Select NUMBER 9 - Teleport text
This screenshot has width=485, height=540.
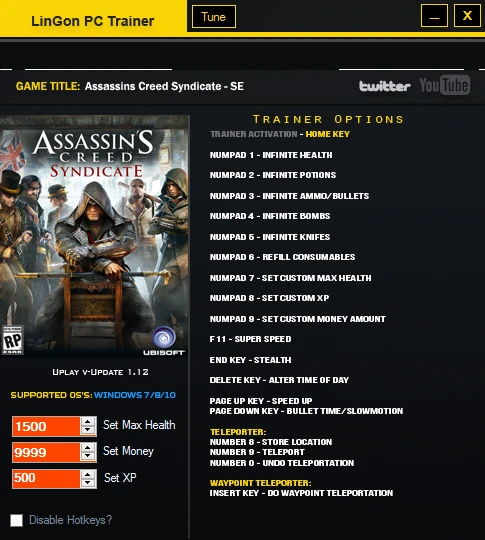click(257, 452)
